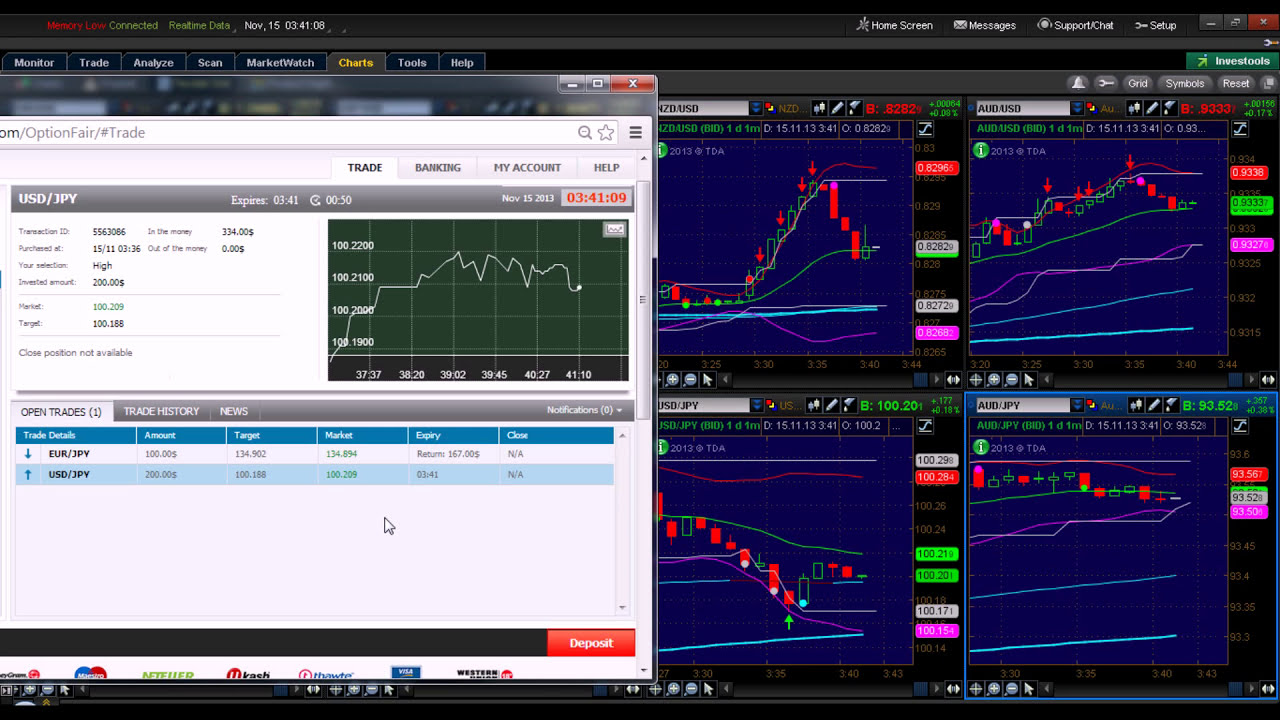
Task: Open the Grid layout selector
Action: (x=1138, y=83)
